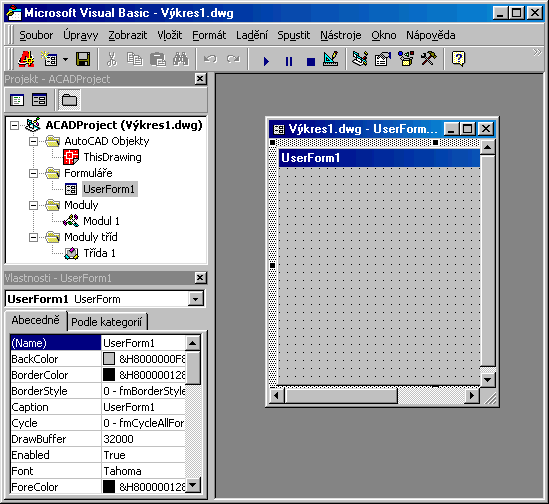The height and width of the screenshot is (504, 549).
Task: Open the Nástroje menu
Action: pyautogui.click(x=340, y=35)
